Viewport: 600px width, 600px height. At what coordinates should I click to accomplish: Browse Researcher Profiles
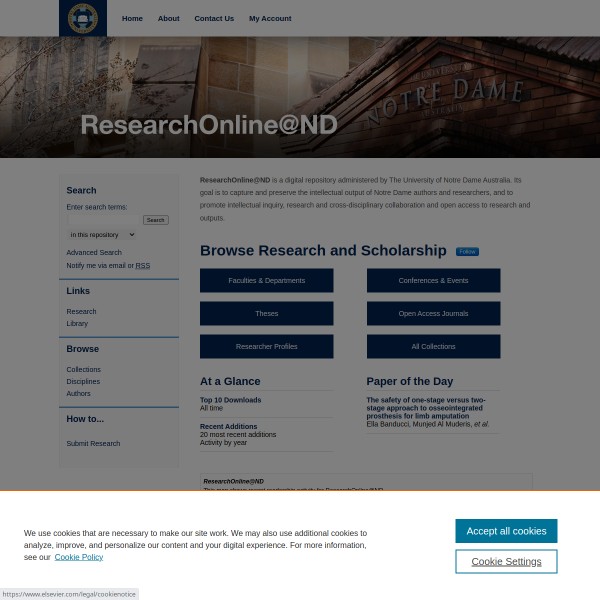coord(266,347)
